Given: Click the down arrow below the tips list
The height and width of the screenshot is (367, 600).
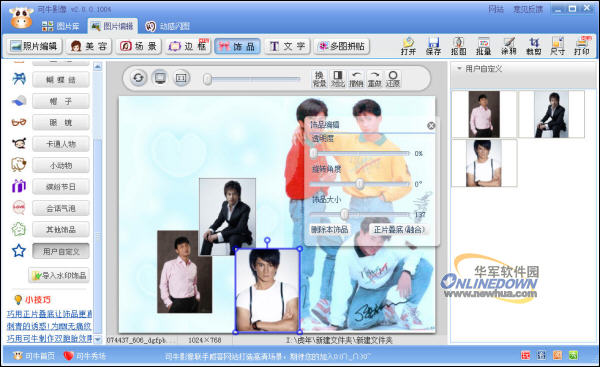Looking at the screenshot, I should [x=98, y=339].
